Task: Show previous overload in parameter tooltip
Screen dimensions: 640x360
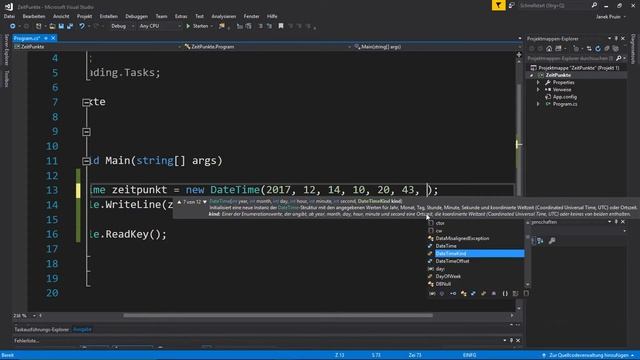Action: pos(179,202)
